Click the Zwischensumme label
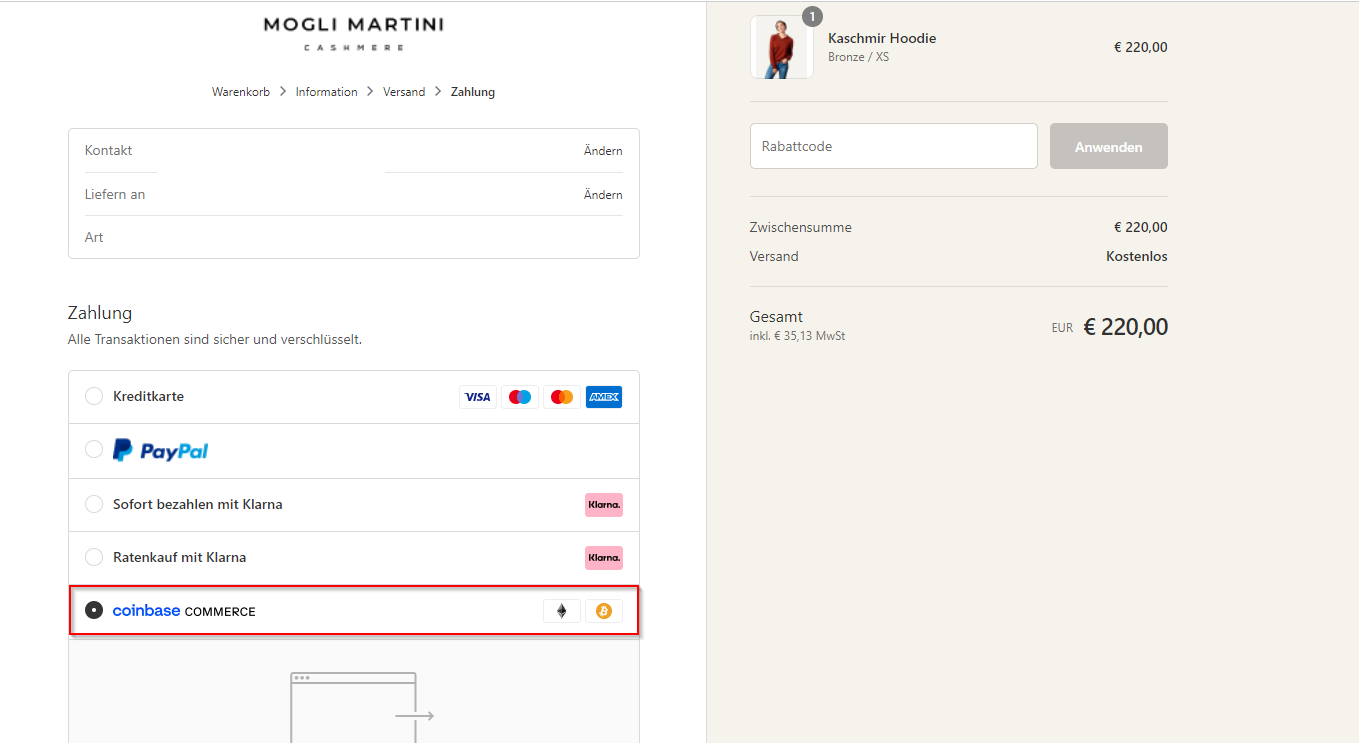 tap(801, 227)
